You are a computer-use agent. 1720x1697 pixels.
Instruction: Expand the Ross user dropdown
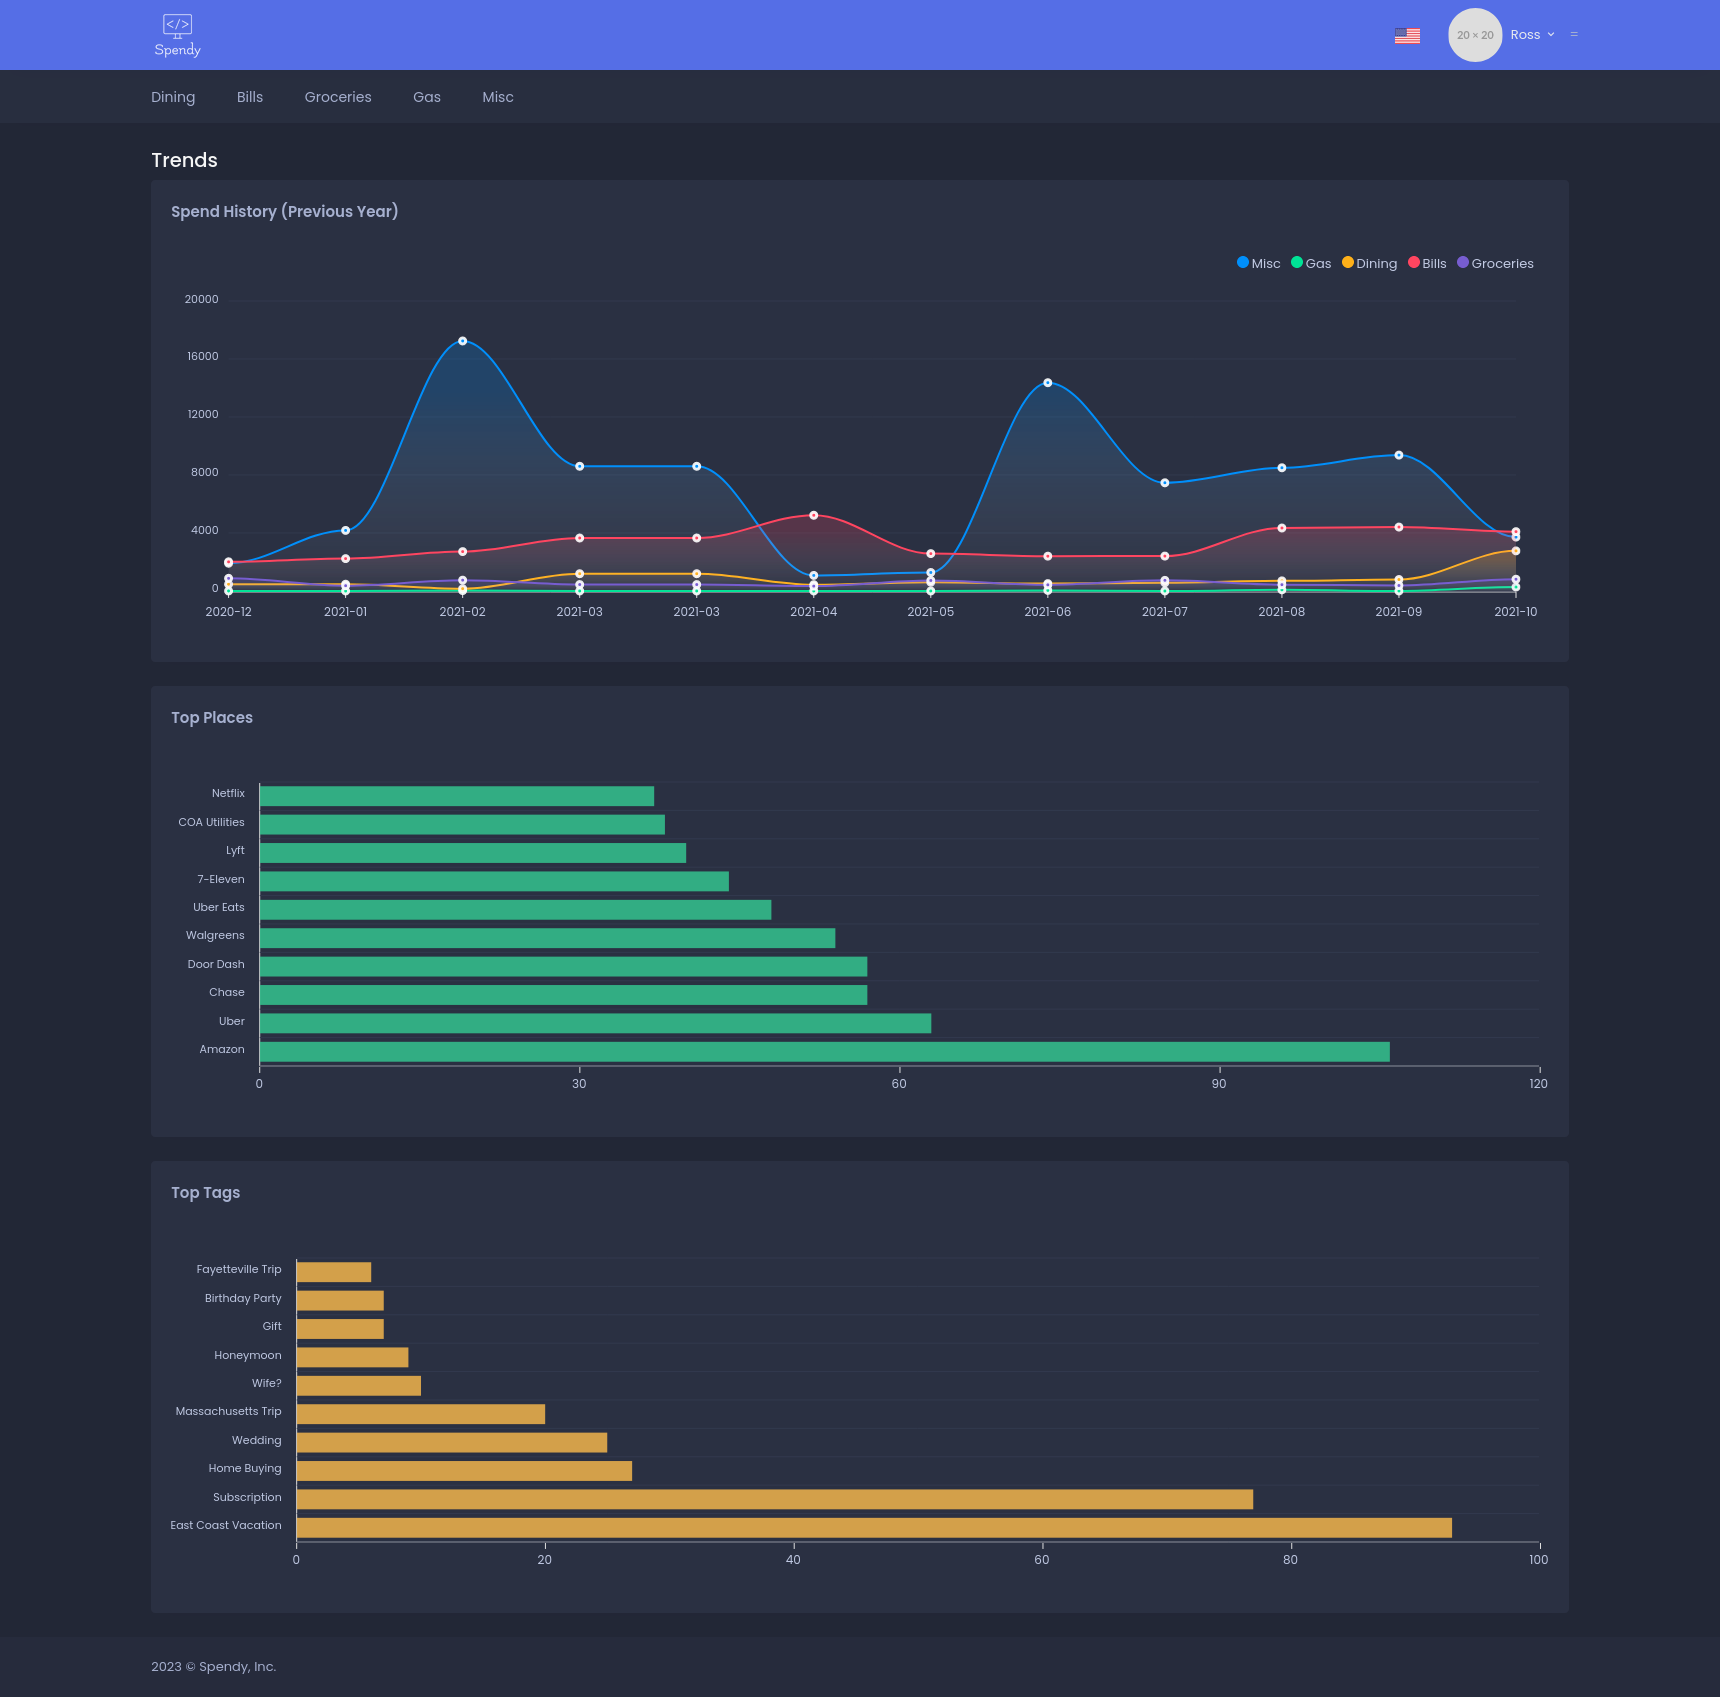[1532, 35]
